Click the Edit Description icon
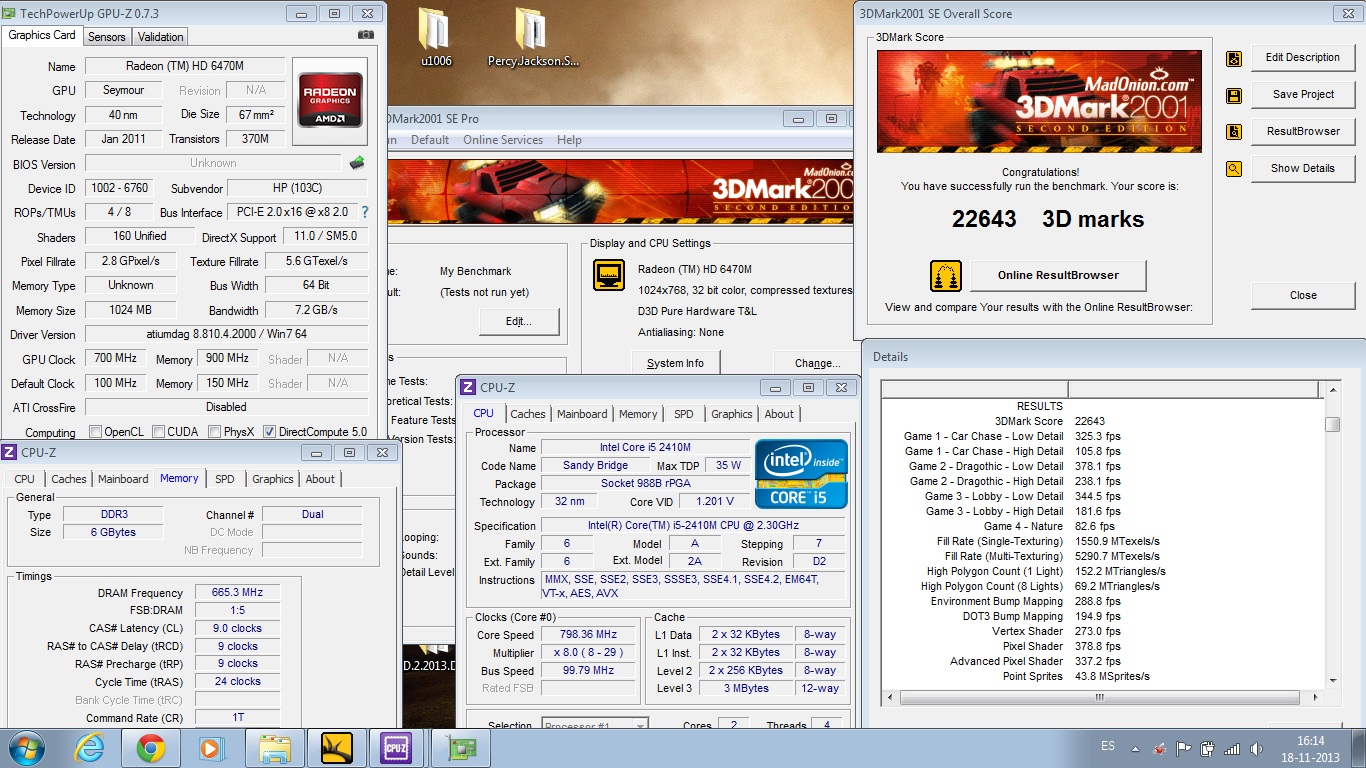This screenshot has width=1366, height=768. pos(1234,58)
